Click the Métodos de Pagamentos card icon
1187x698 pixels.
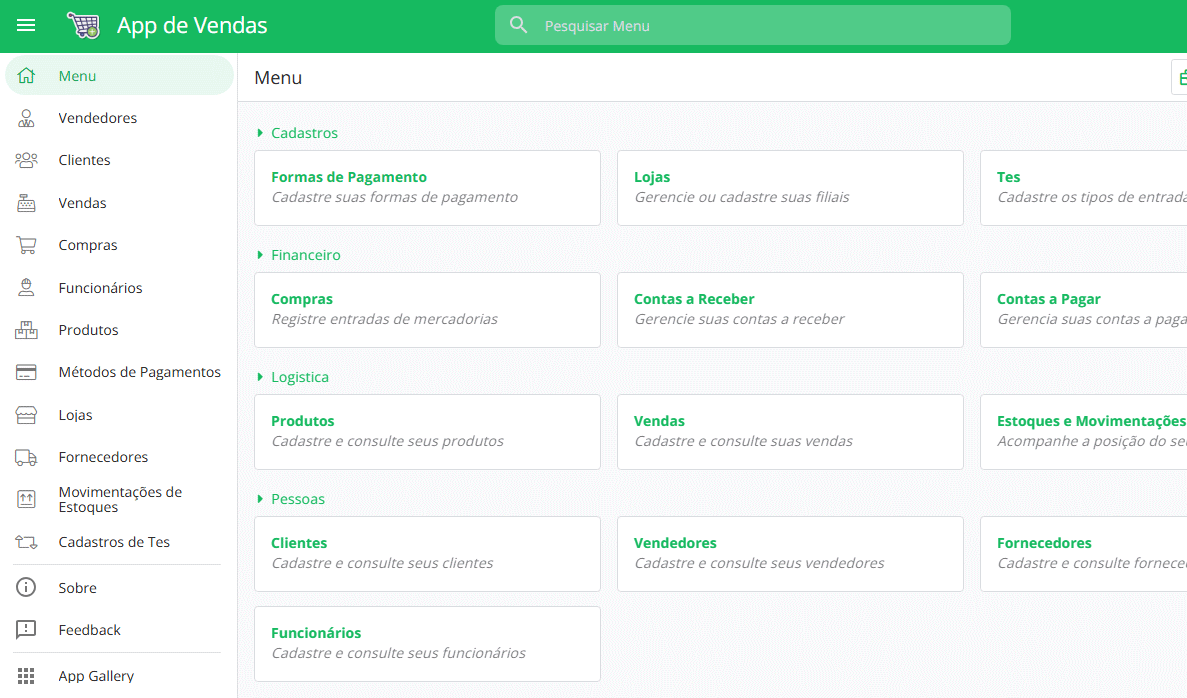(26, 371)
